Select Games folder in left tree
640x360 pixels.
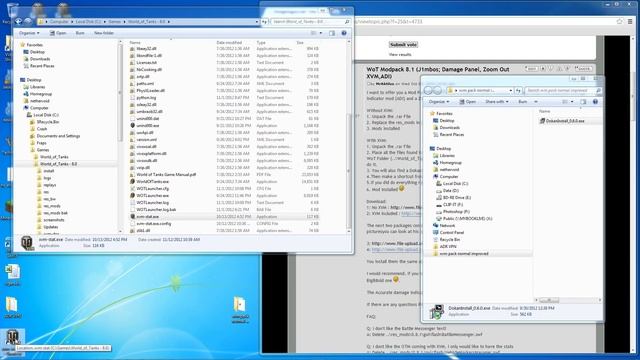(43, 150)
